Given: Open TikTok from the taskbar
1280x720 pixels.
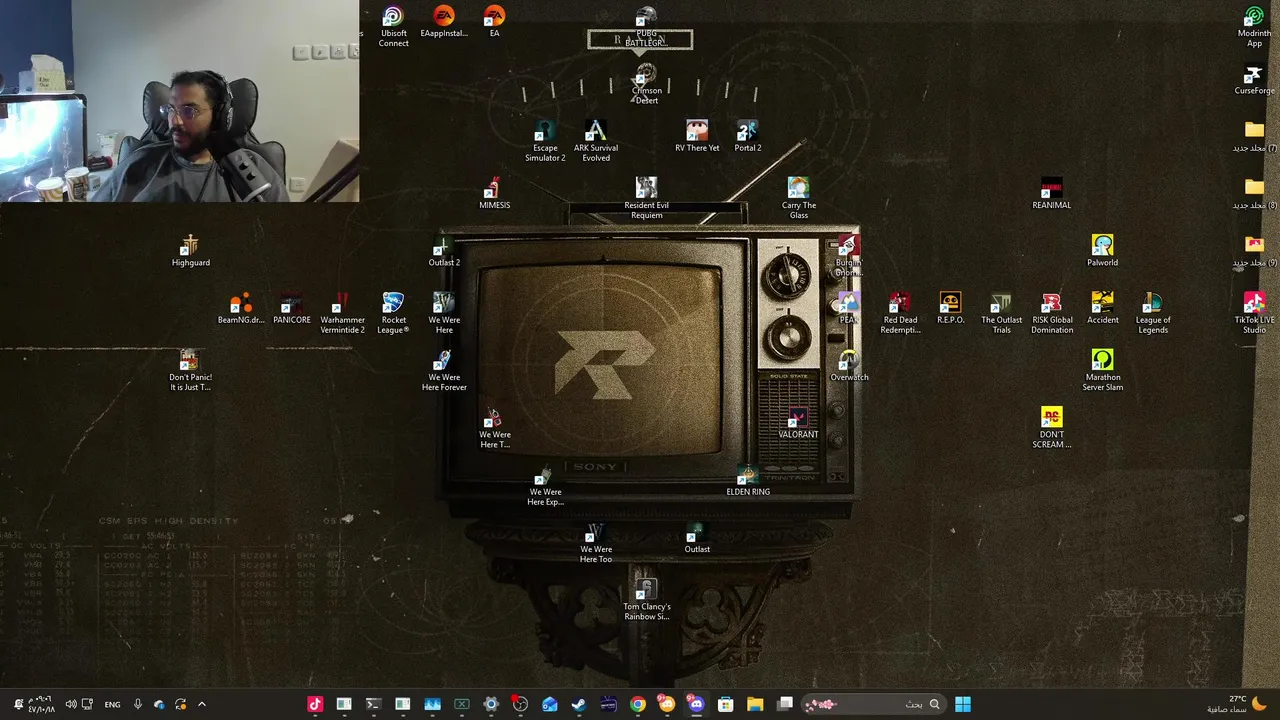Looking at the screenshot, I should (x=315, y=704).
